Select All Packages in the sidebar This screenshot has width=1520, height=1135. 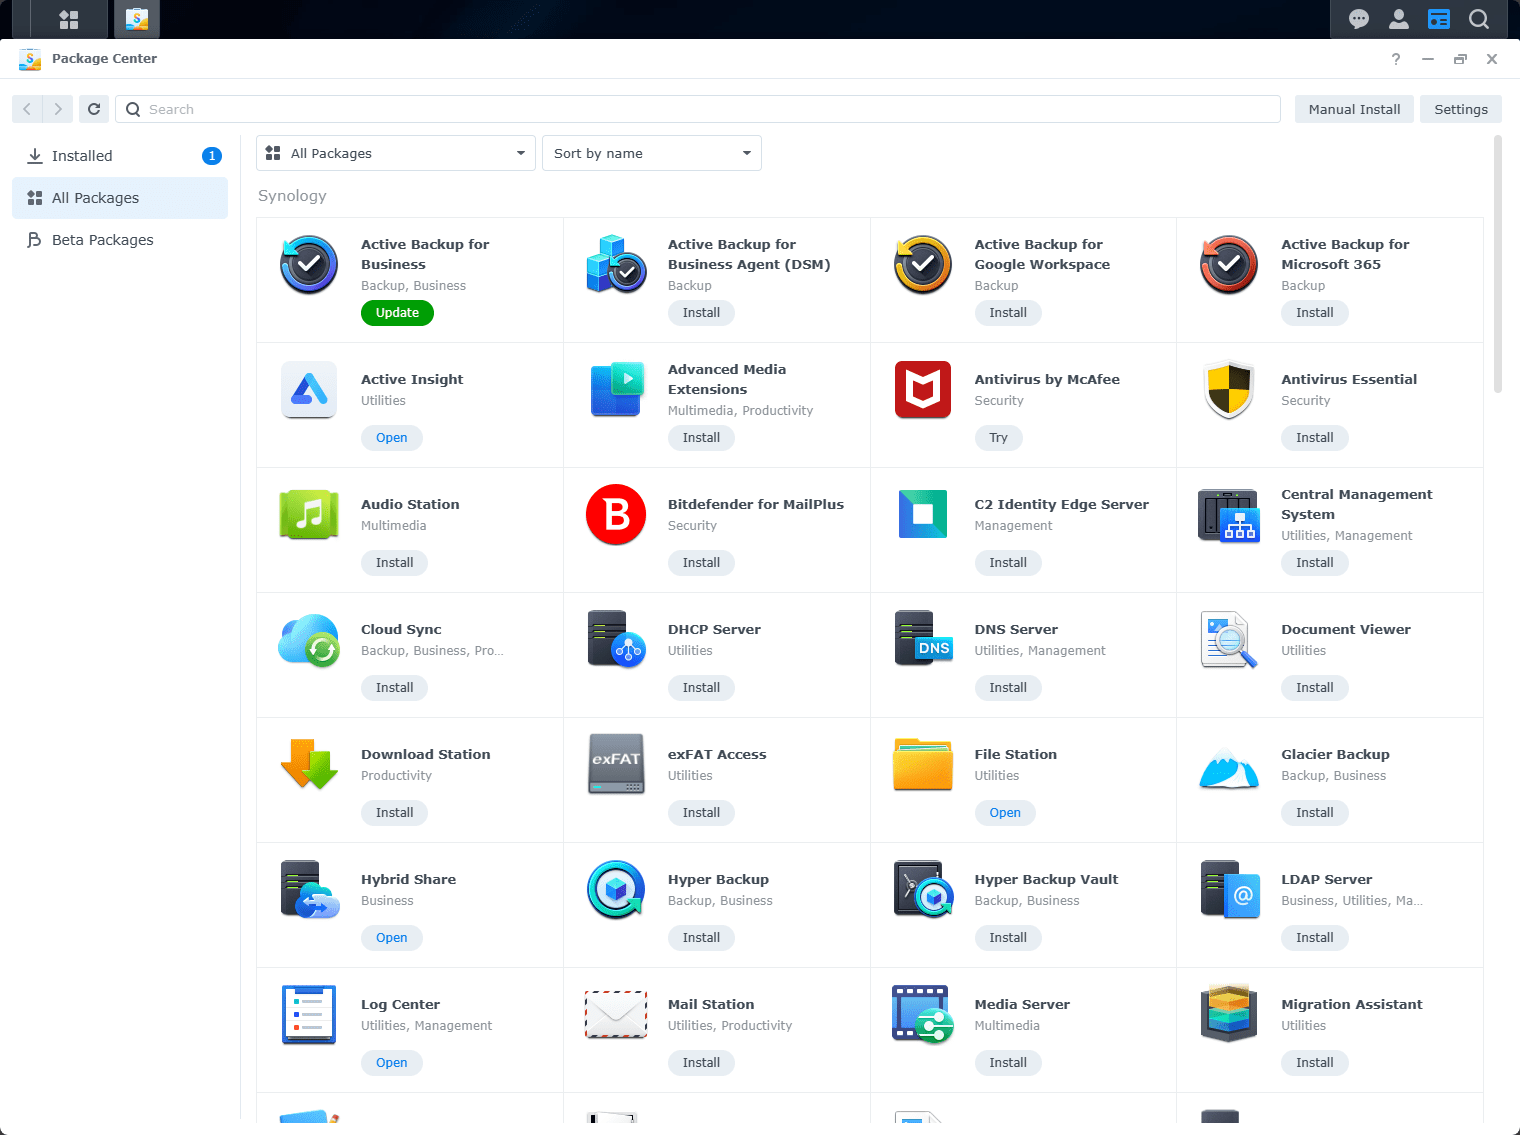point(120,198)
